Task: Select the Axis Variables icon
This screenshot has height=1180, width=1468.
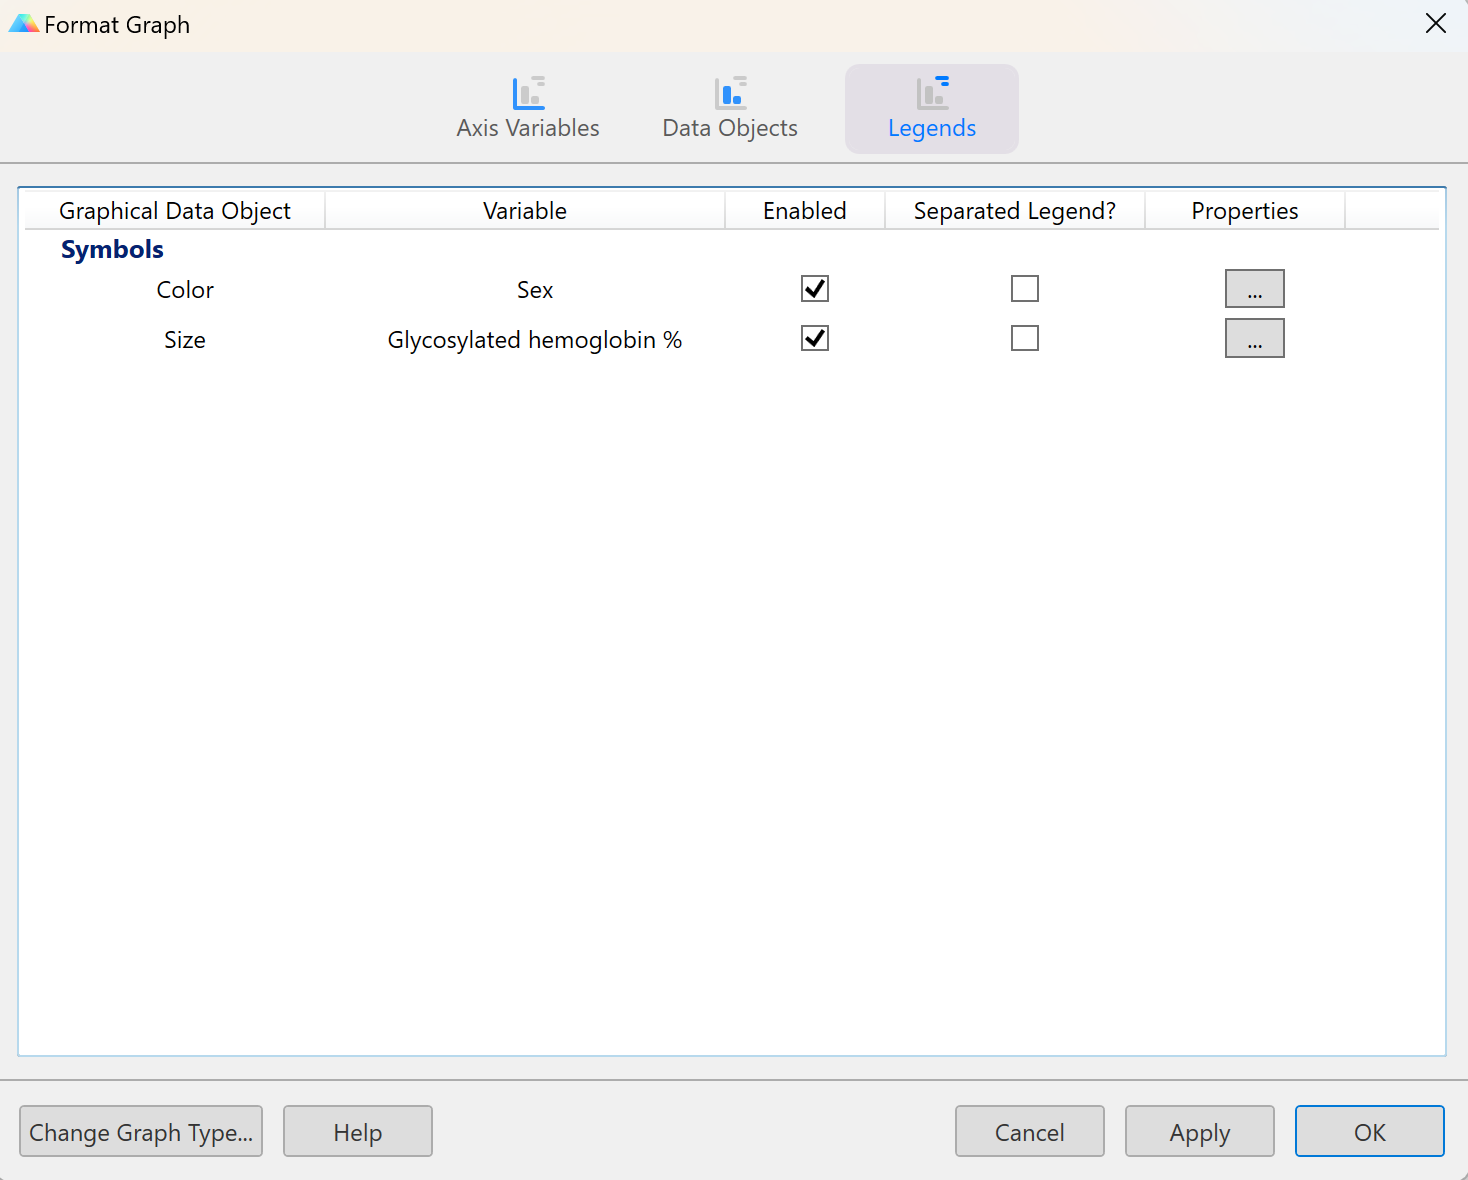Action: (527, 93)
